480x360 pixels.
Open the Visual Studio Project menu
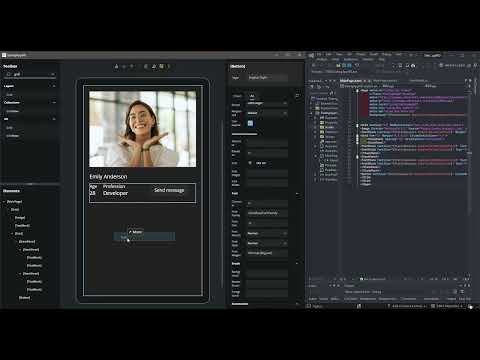361,54
